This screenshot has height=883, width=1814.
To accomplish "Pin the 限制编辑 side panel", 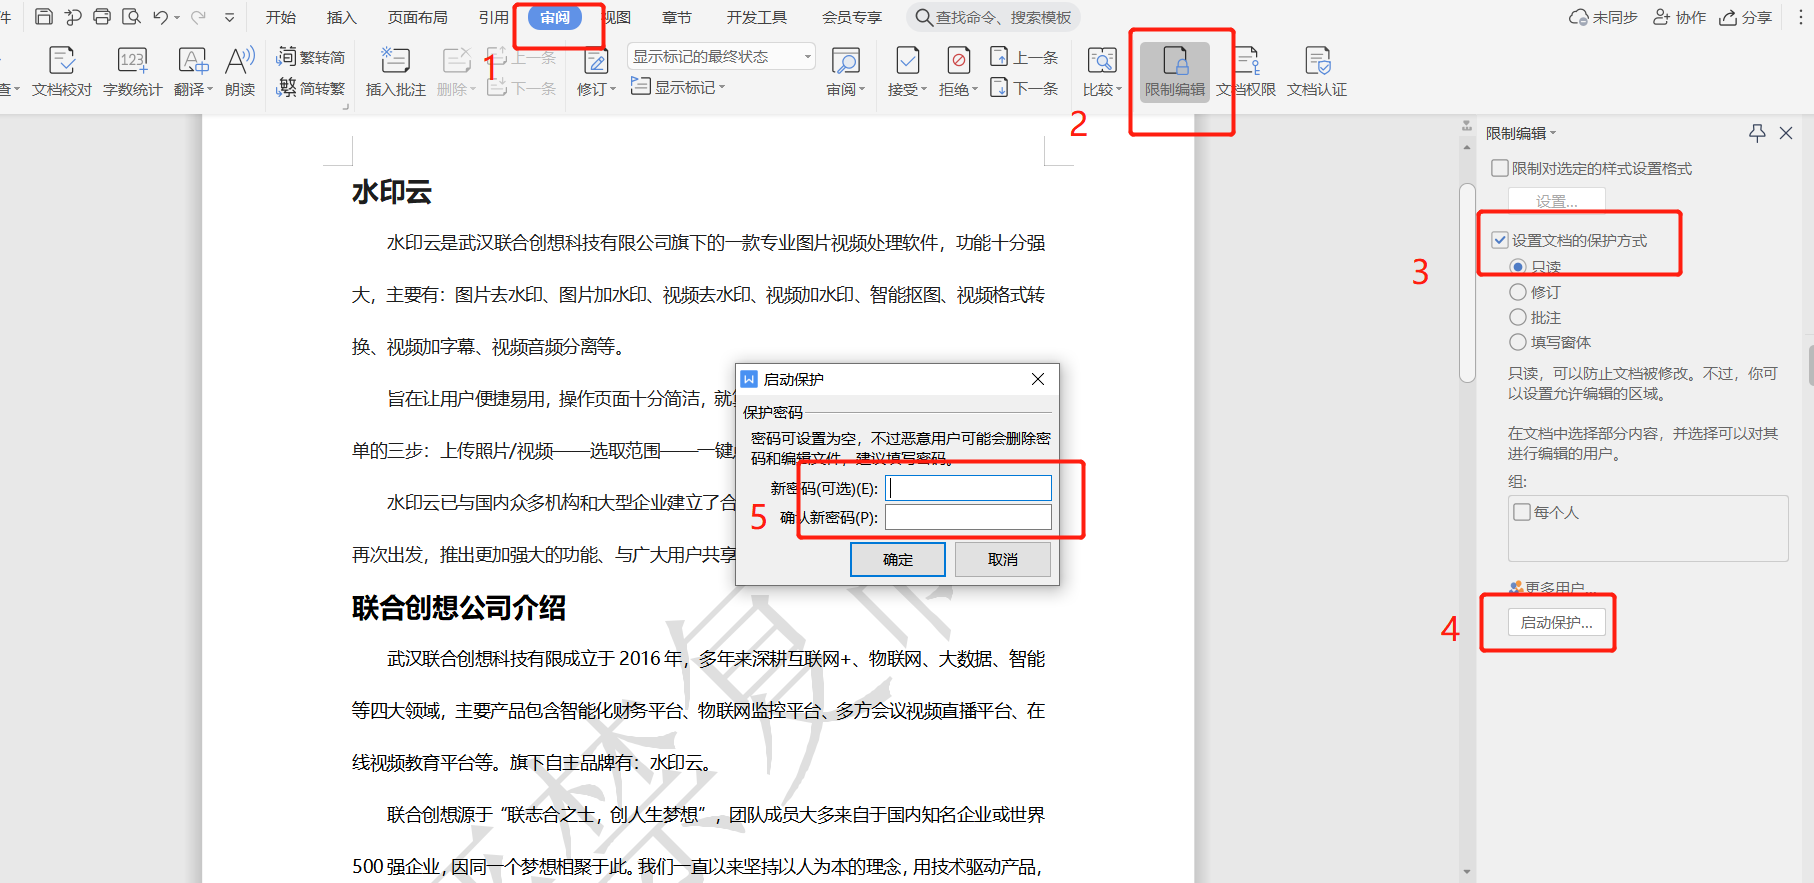I will click(1757, 133).
